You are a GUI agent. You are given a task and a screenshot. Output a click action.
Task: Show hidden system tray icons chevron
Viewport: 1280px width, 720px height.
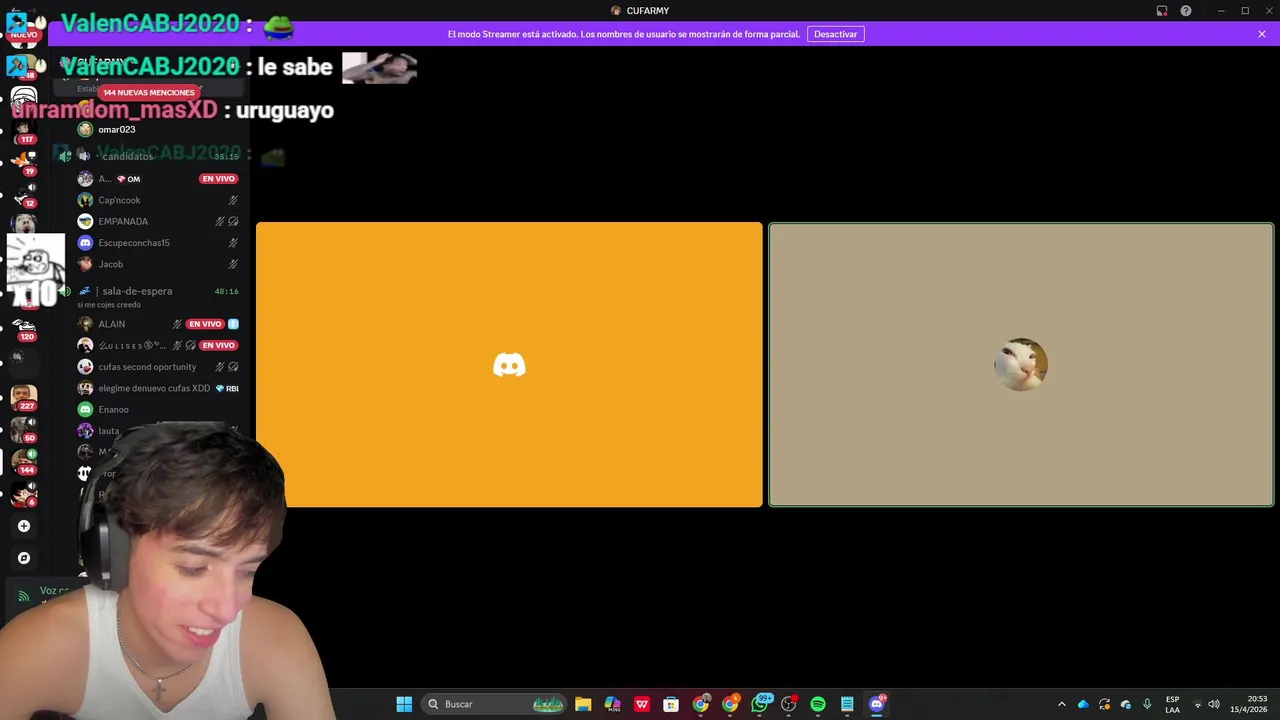coord(1062,704)
